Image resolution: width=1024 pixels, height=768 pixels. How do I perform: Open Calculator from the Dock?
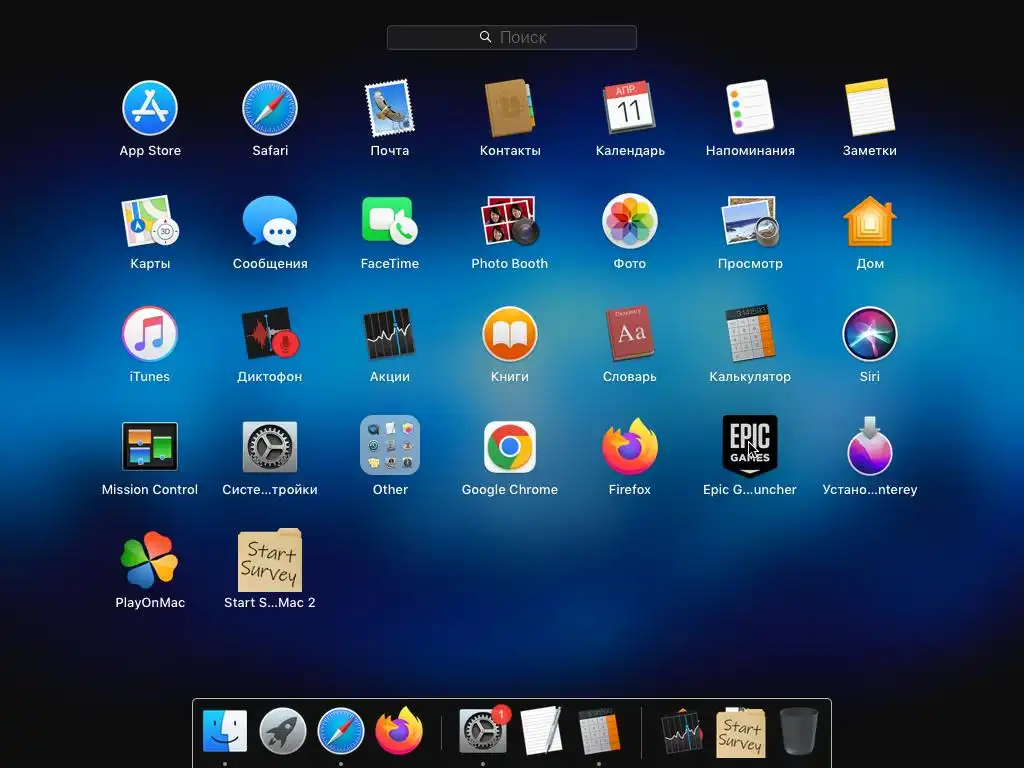[x=599, y=731]
